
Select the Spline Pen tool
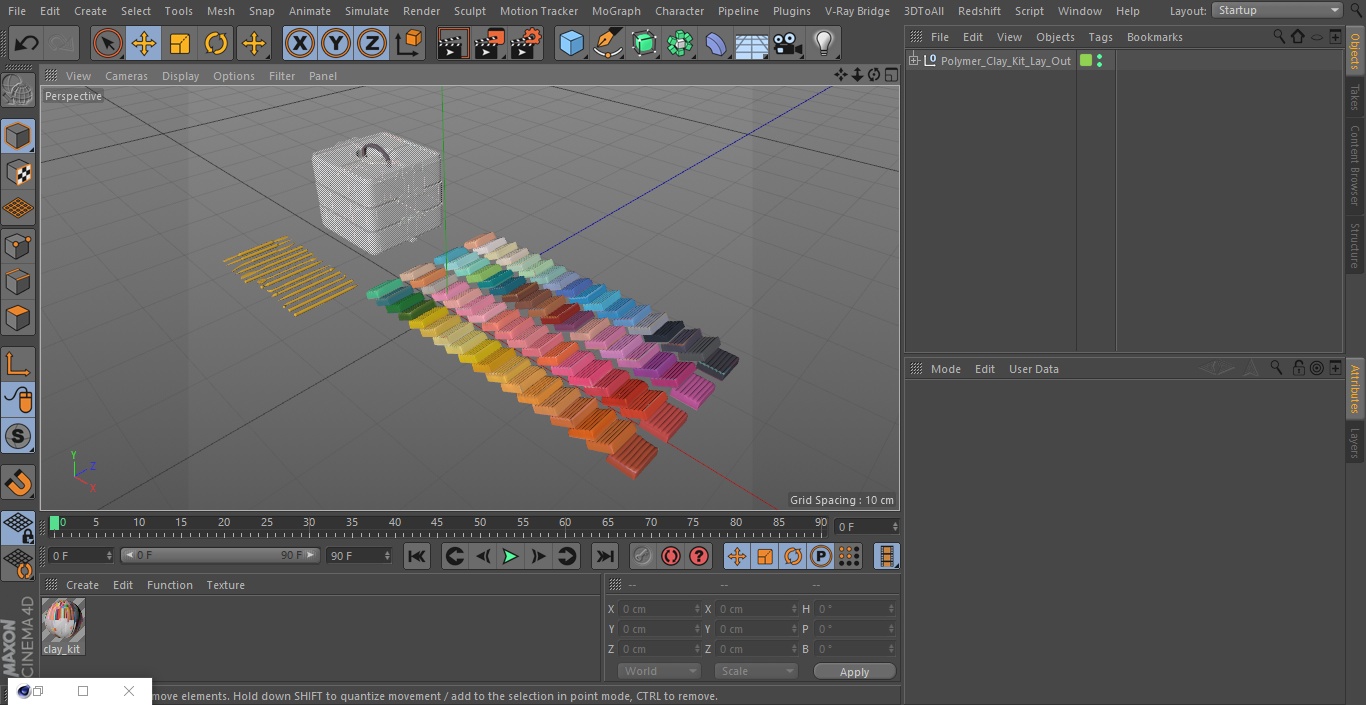[x=607, y=43]
